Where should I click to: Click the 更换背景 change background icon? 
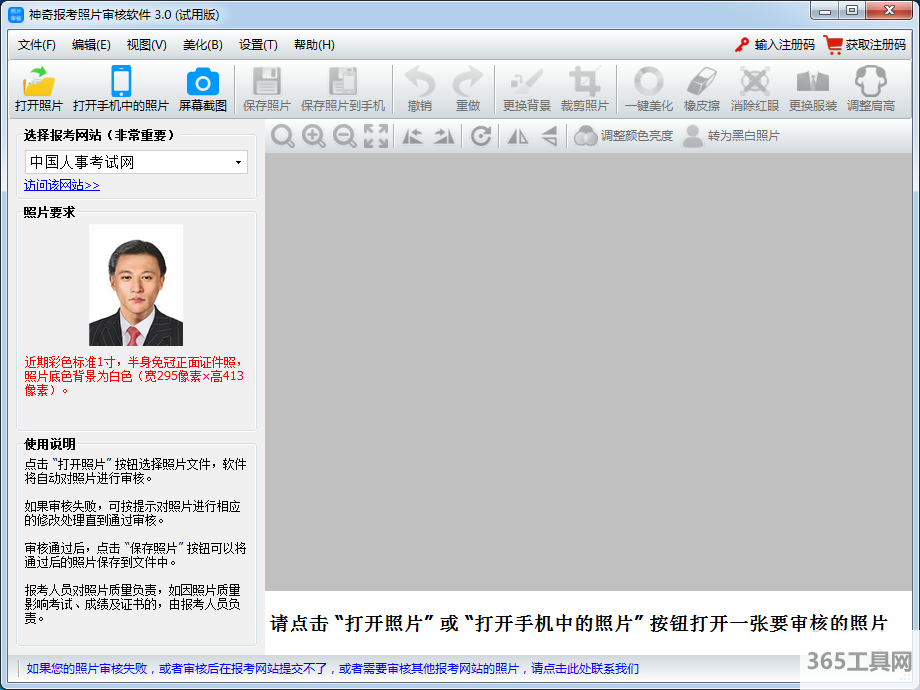[x=527, y=89]
